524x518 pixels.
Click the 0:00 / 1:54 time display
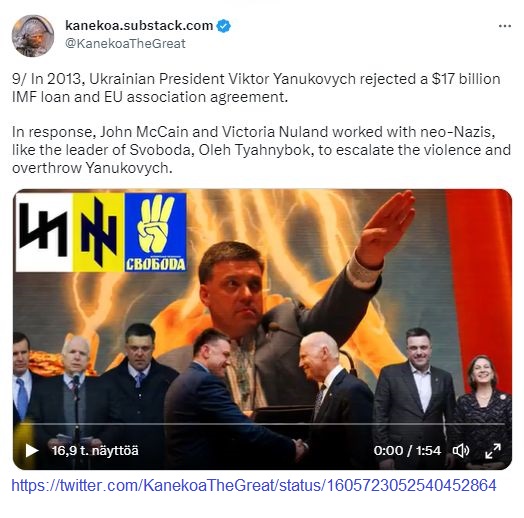pos(407,450)
